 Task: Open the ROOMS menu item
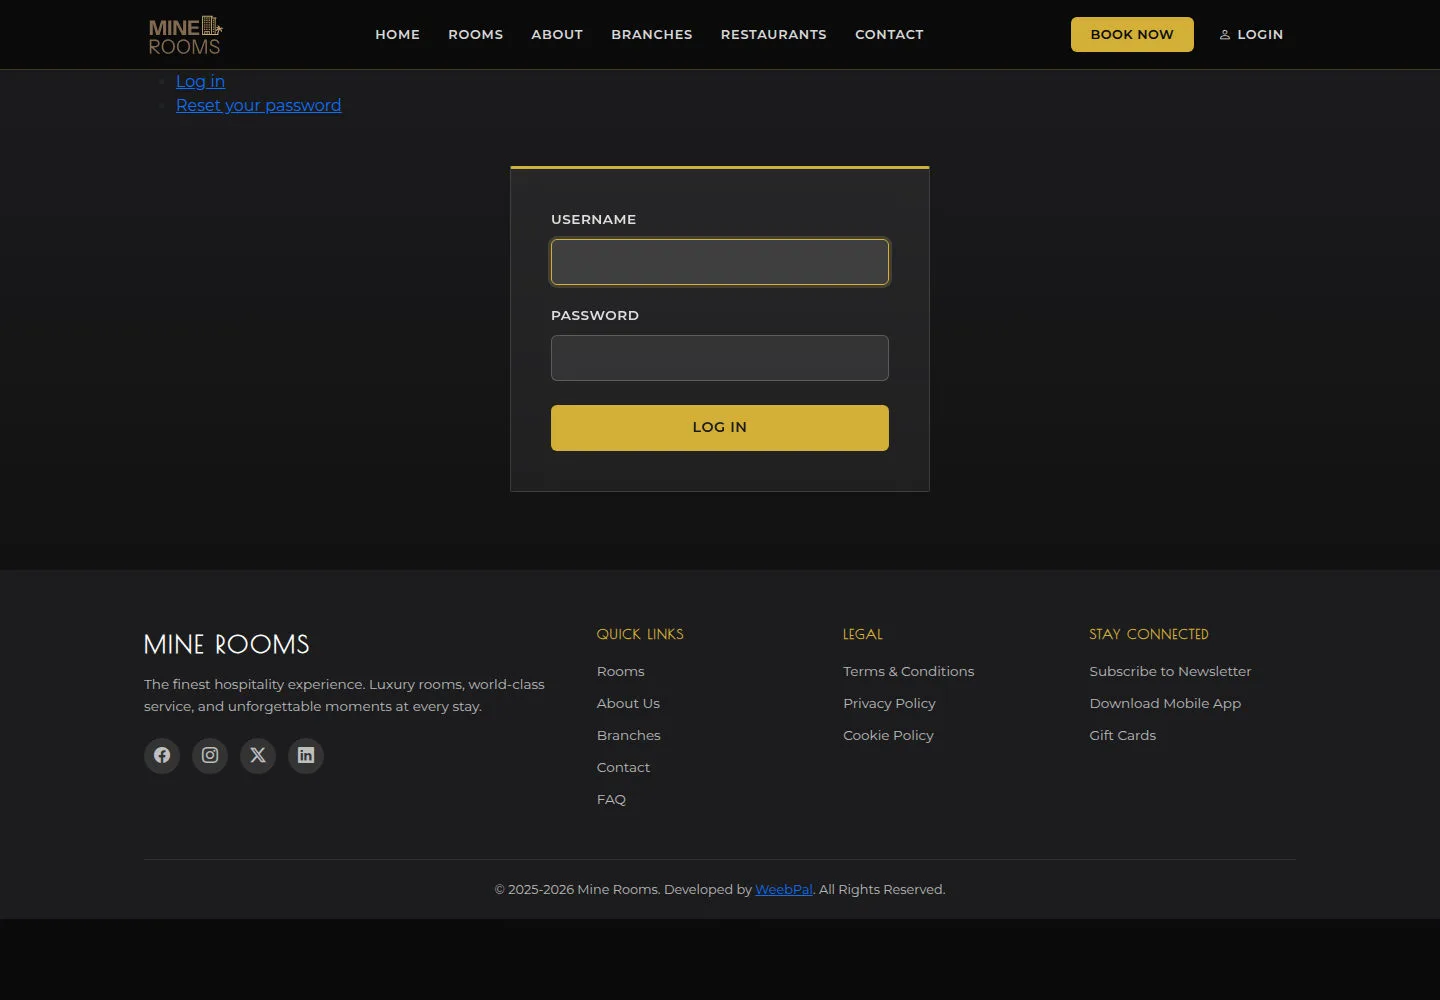coord(475,34)
